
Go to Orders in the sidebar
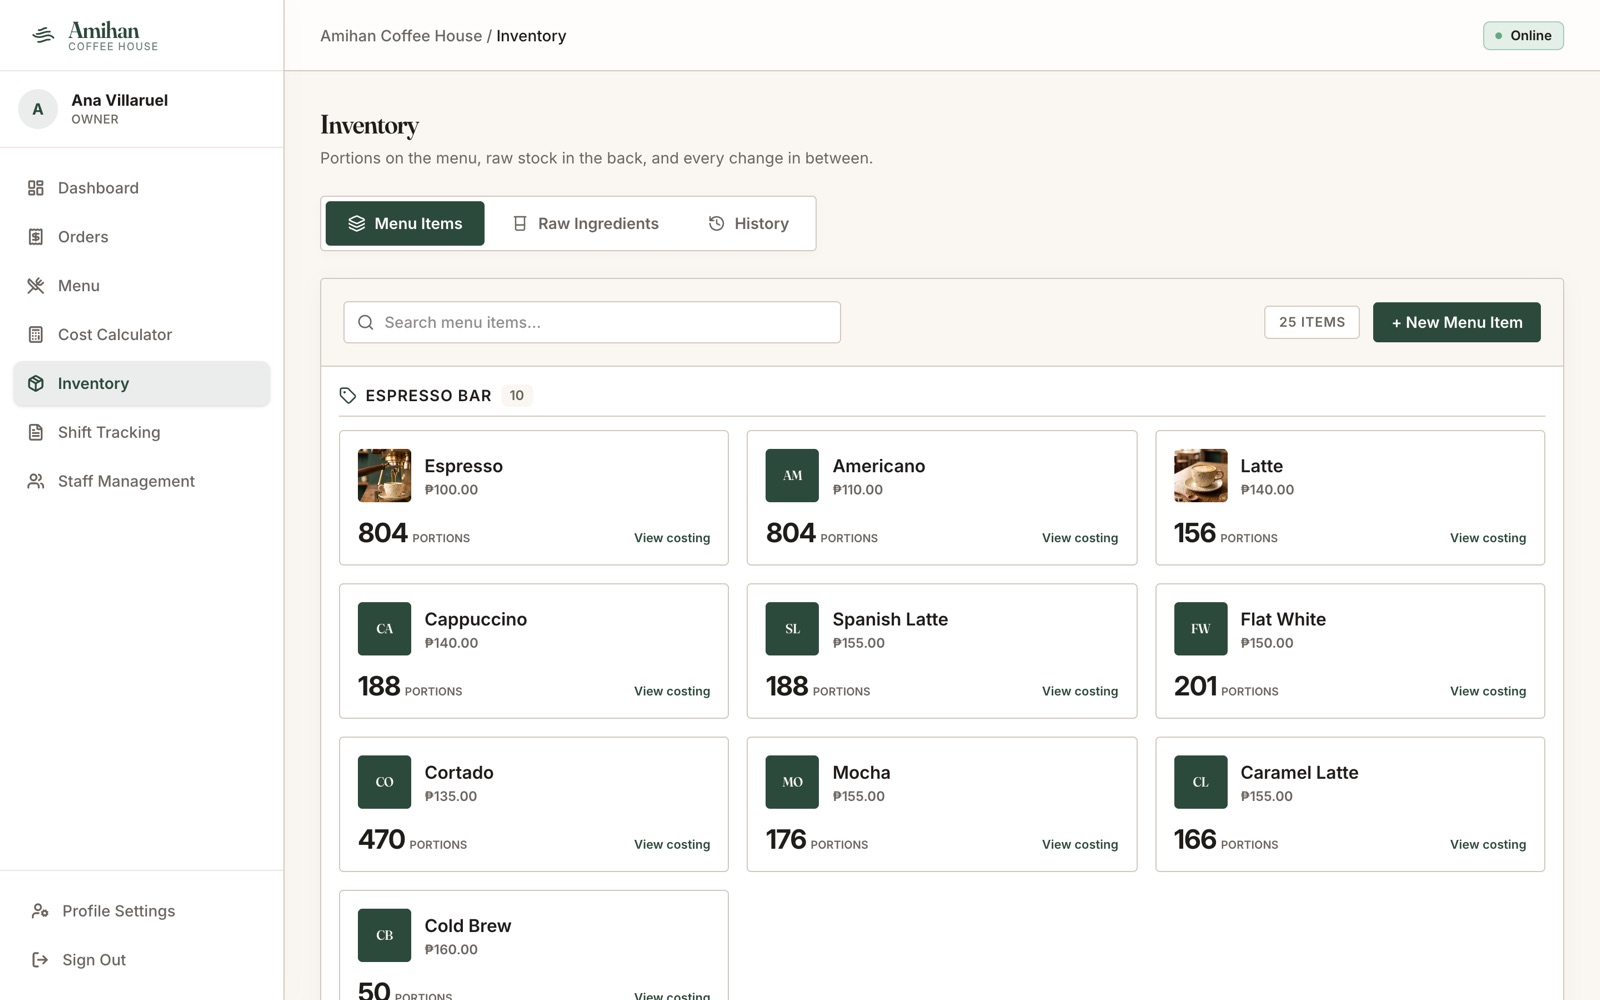point(141,237)
